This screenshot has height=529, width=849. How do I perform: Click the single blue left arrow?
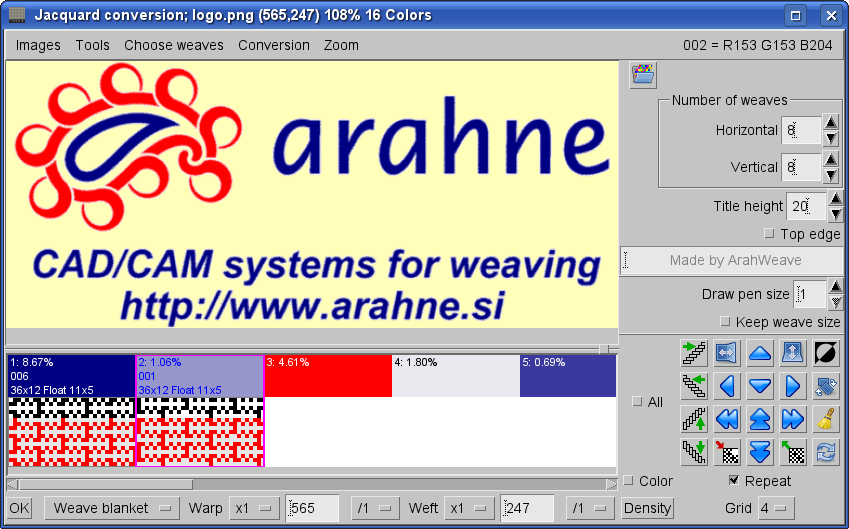tap(727, 386)
